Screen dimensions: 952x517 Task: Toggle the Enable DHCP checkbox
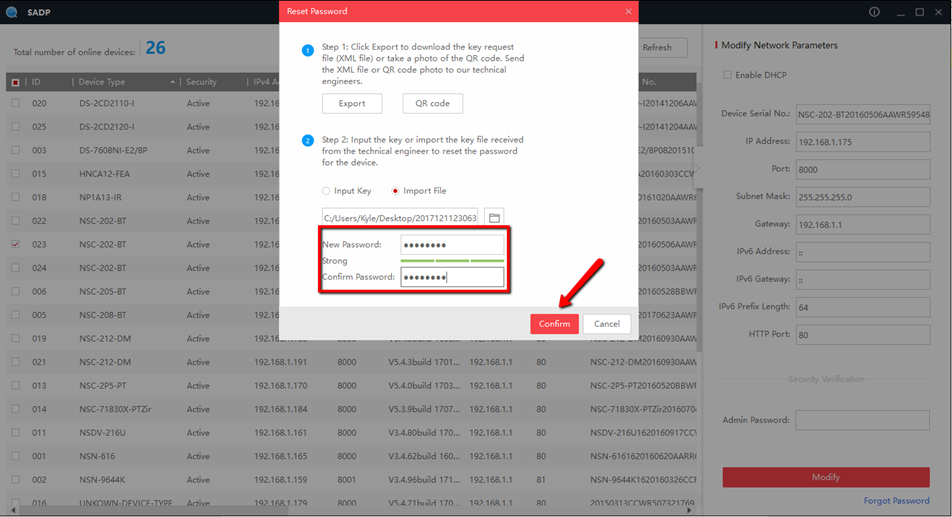point(728,75)
